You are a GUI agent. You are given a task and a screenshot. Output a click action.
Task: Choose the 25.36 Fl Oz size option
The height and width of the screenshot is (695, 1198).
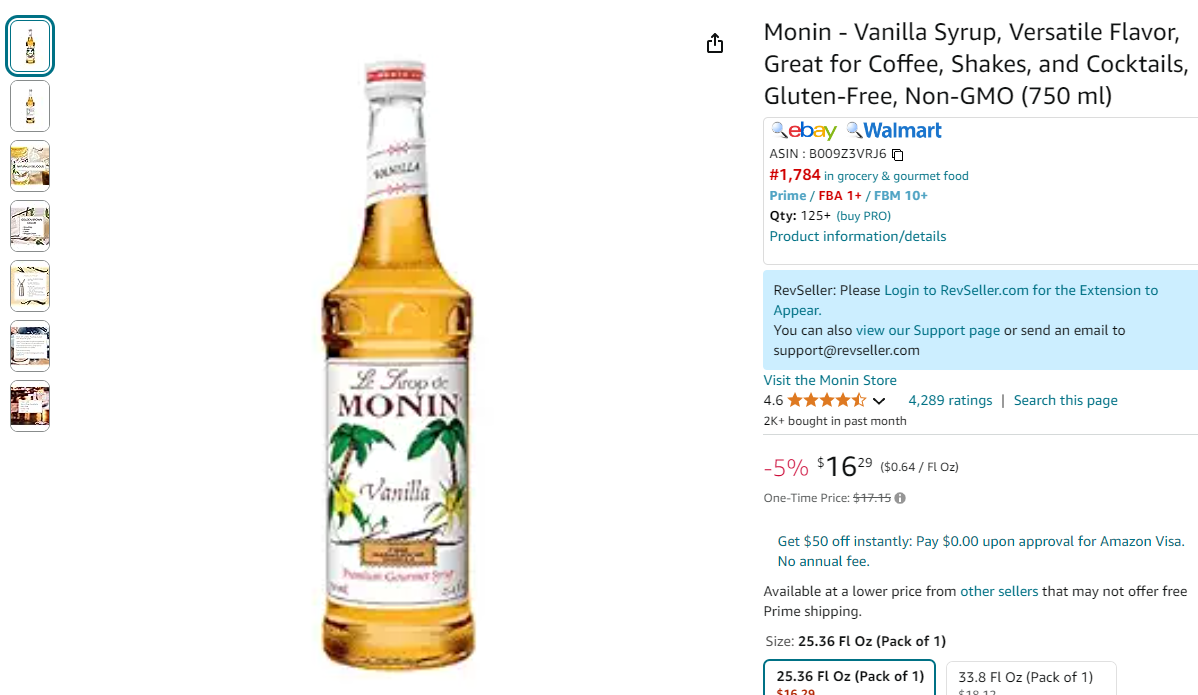tap(850, 678)
